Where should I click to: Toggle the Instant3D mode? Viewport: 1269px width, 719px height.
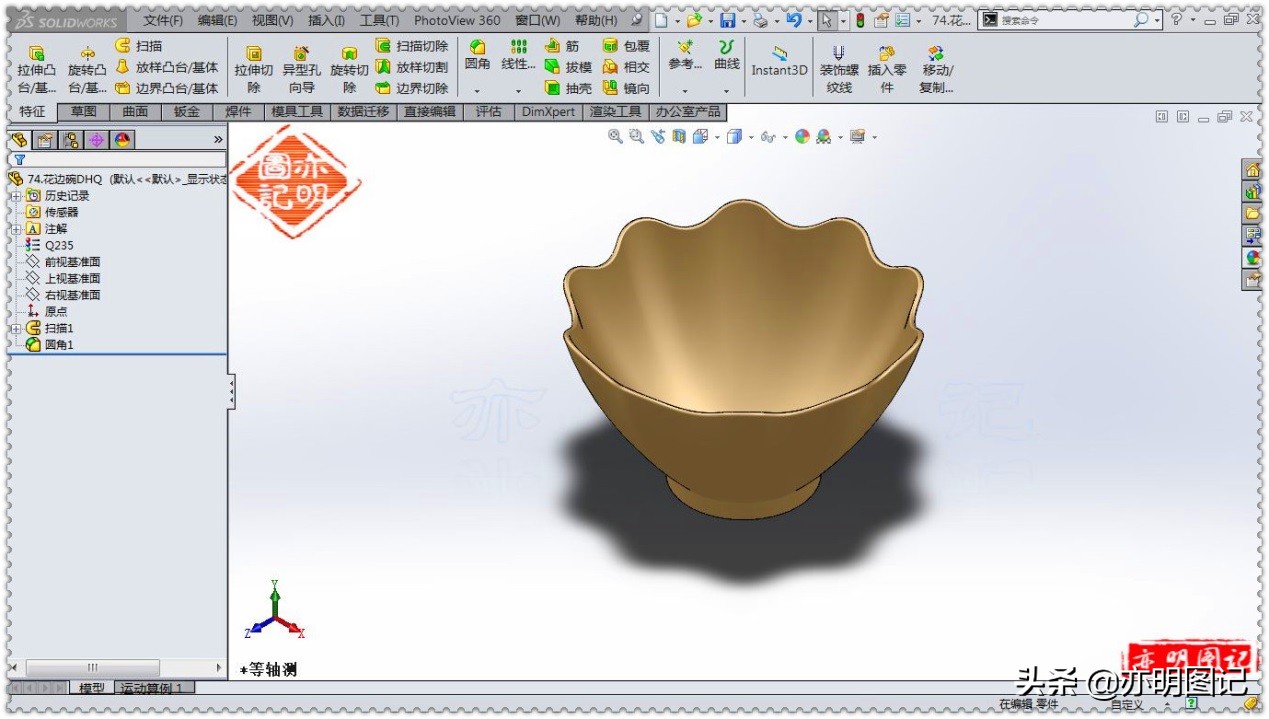(x=779, y=60)
